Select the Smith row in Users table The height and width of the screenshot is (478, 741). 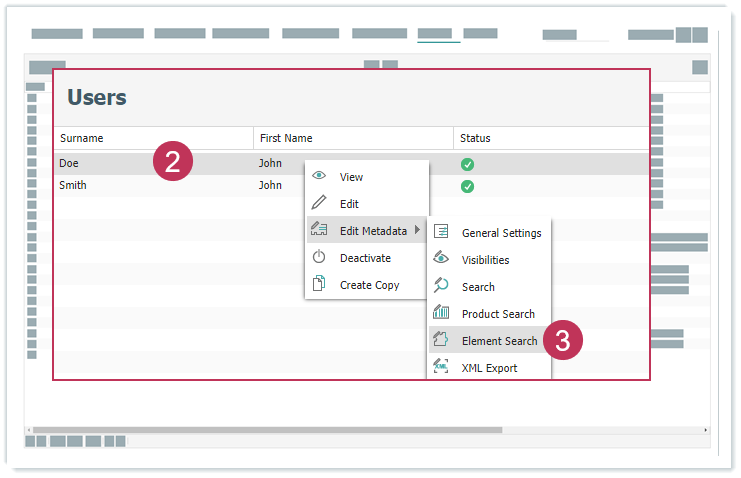tap(150, 186)
